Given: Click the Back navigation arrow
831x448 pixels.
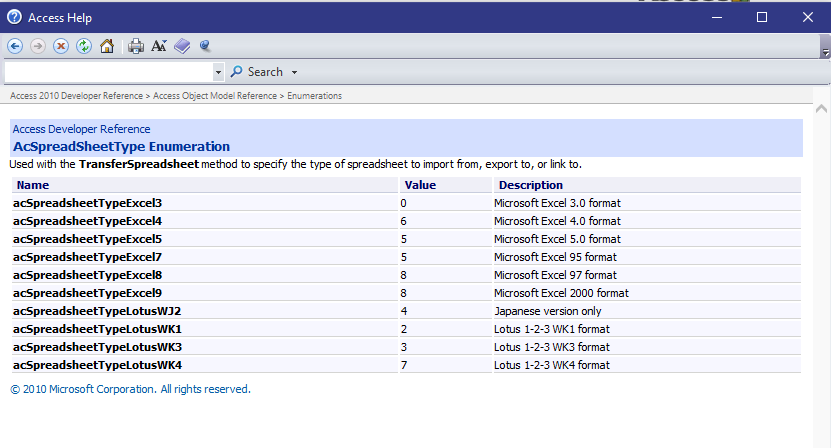Looking at the screenshot, I should coord(15,46).
